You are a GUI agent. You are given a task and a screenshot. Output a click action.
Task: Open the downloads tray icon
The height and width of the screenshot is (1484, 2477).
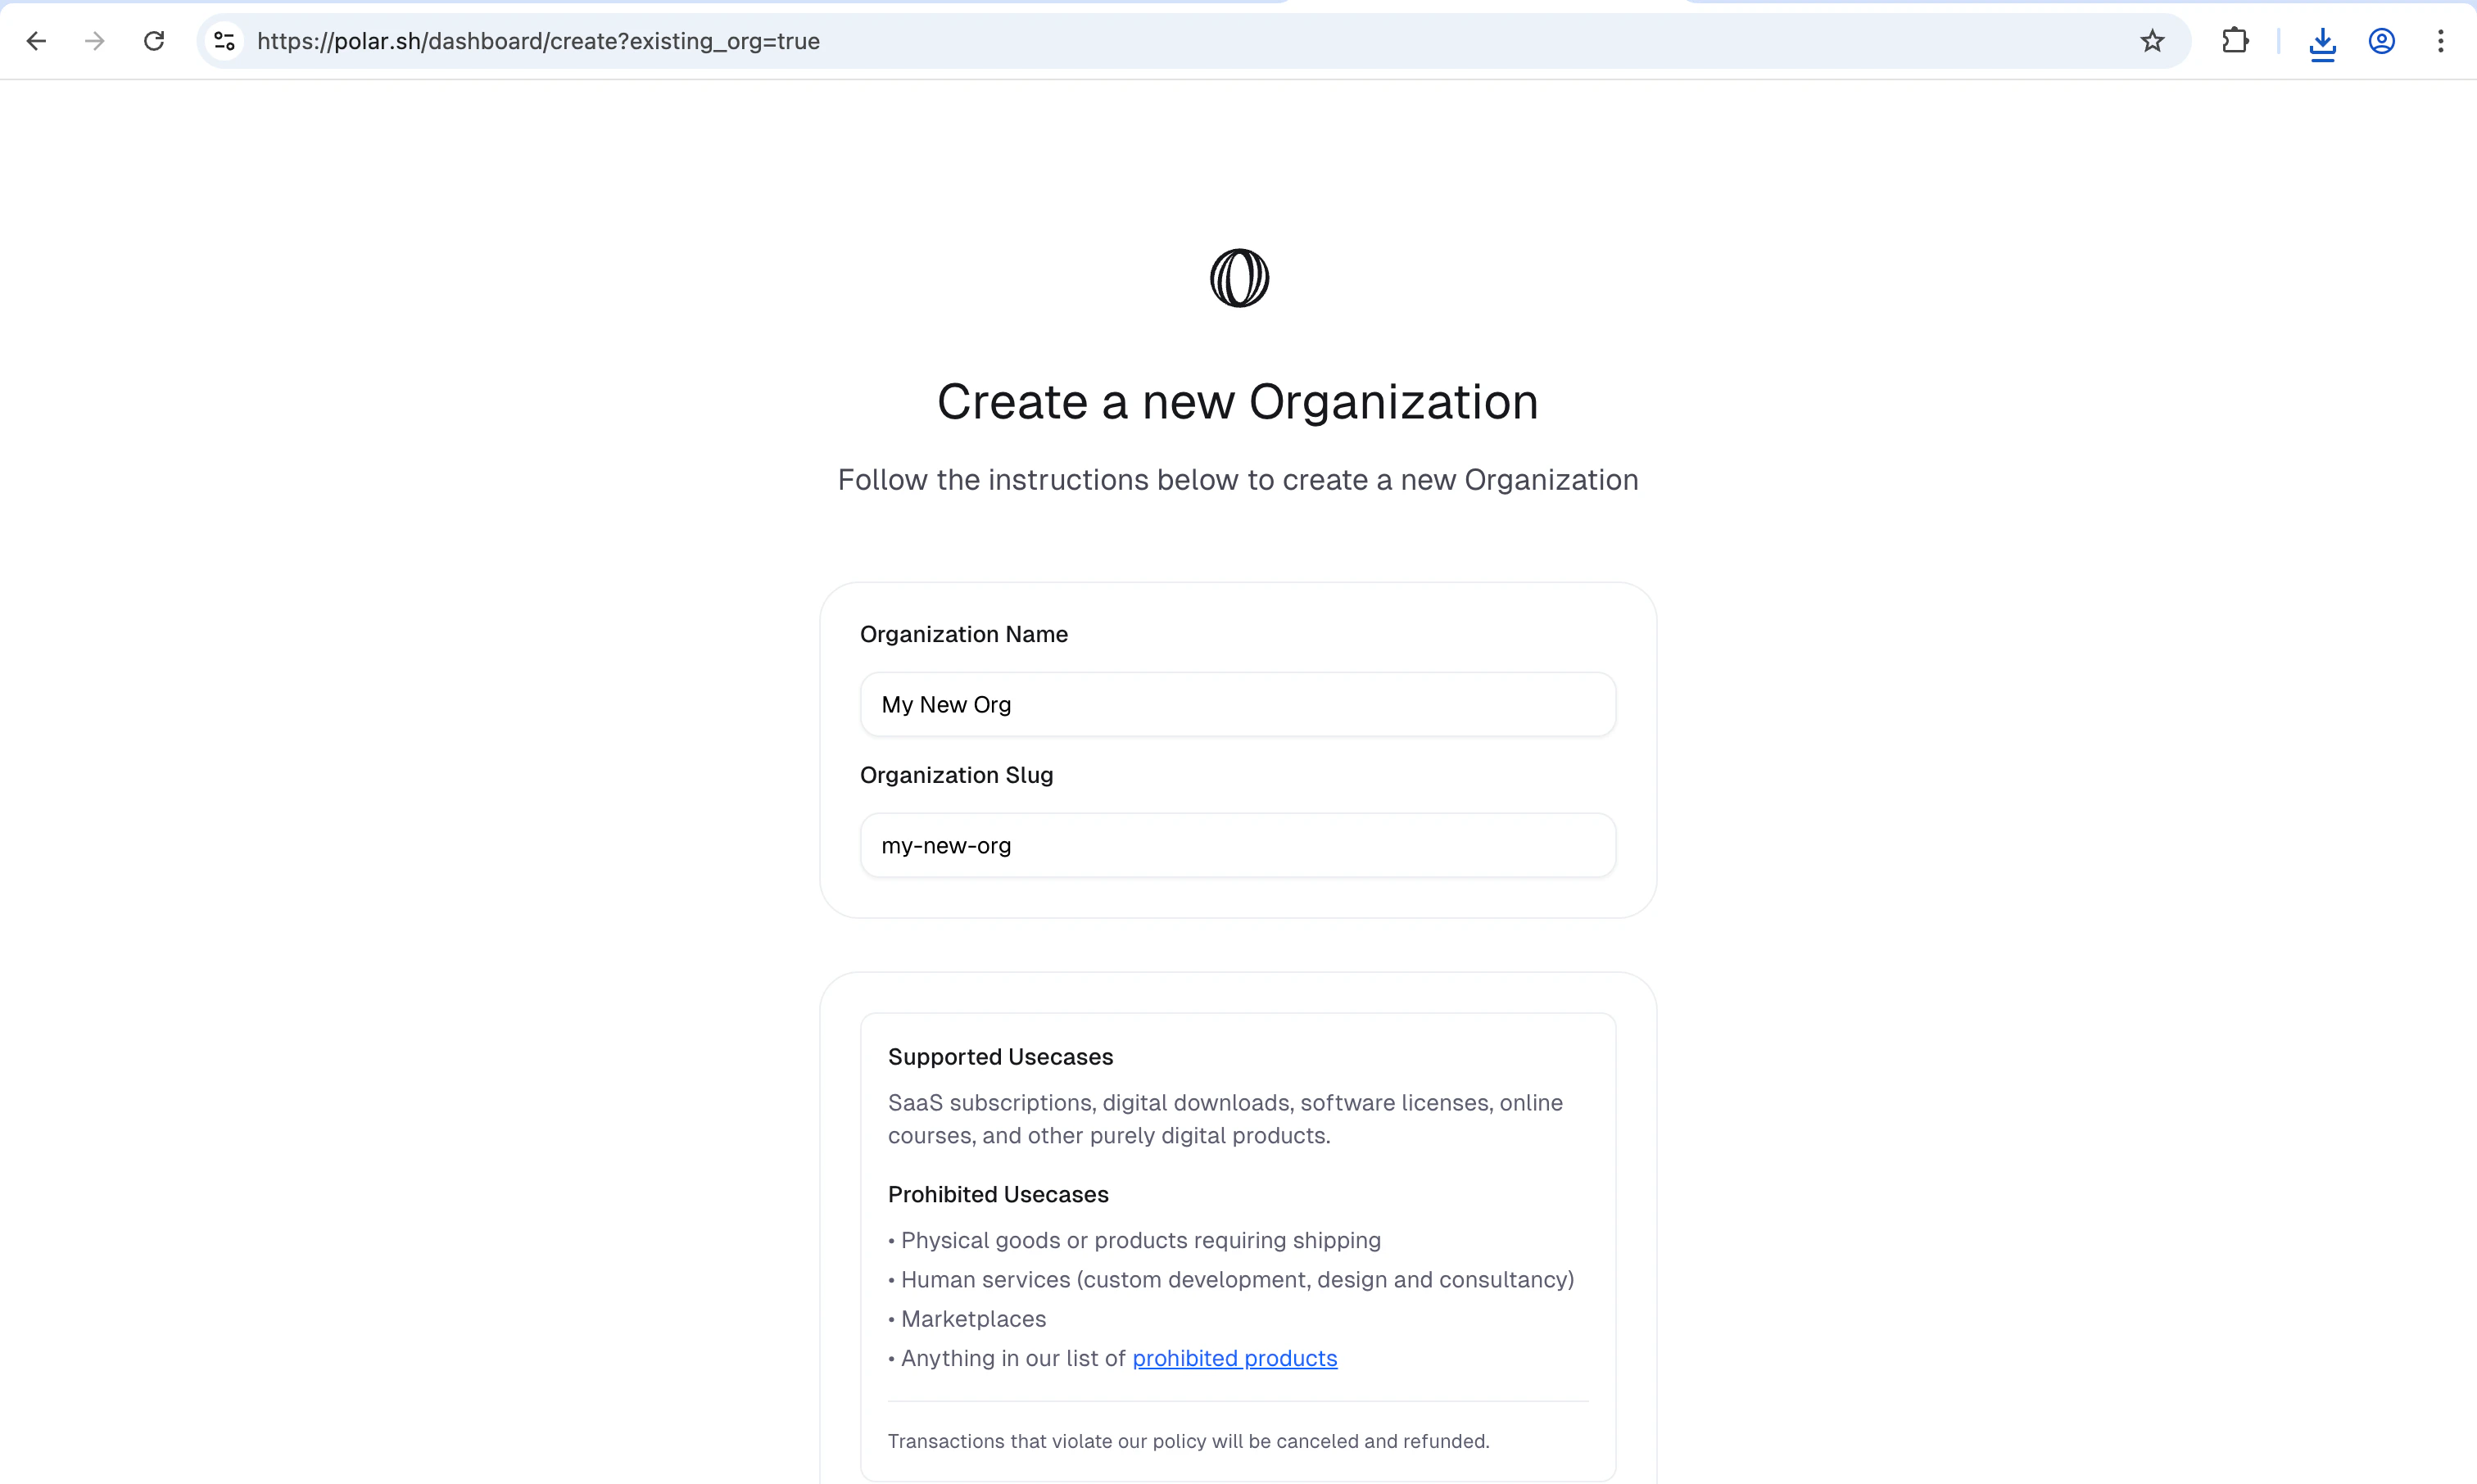[x=2322, y=43]
